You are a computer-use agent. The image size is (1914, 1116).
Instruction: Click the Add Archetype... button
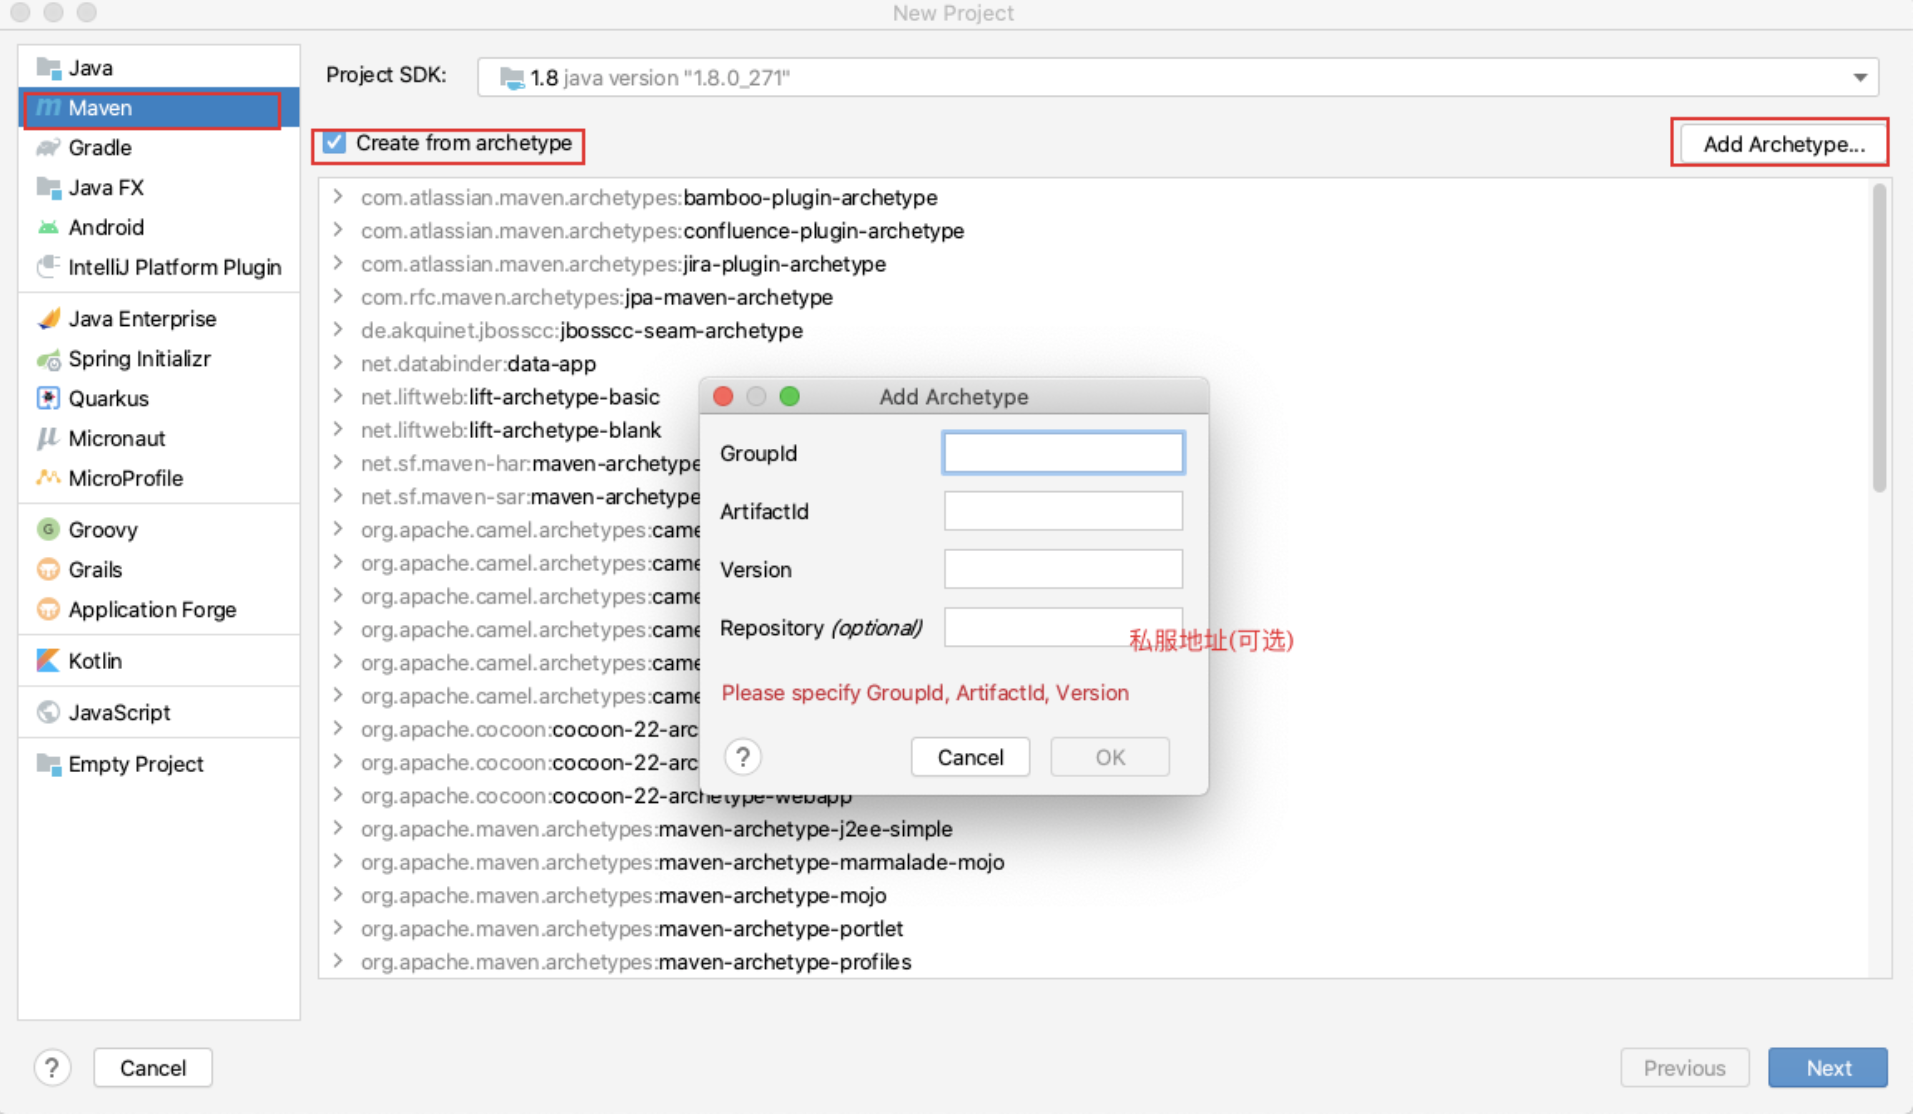pos(1783,144)
